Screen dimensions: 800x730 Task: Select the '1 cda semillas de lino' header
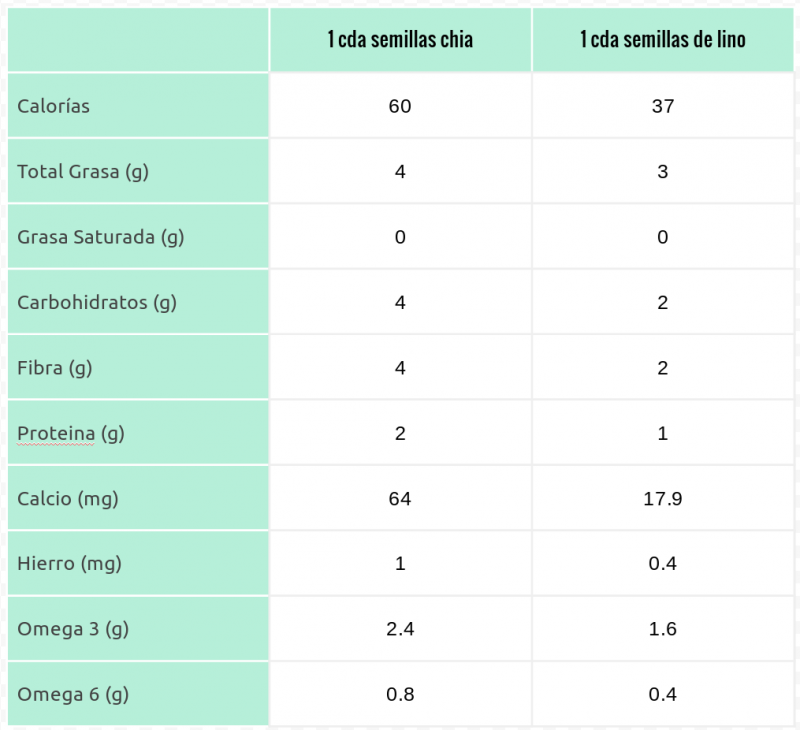(662, 40)
